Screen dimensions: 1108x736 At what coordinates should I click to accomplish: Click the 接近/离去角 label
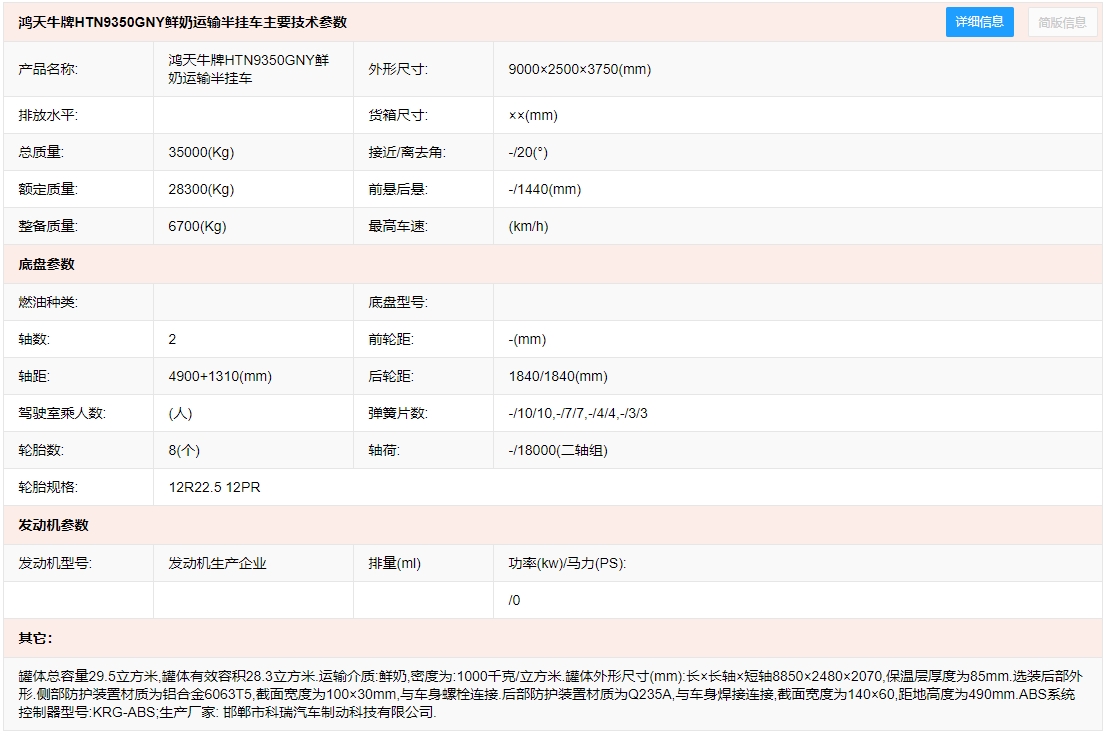tap(407, 153)
